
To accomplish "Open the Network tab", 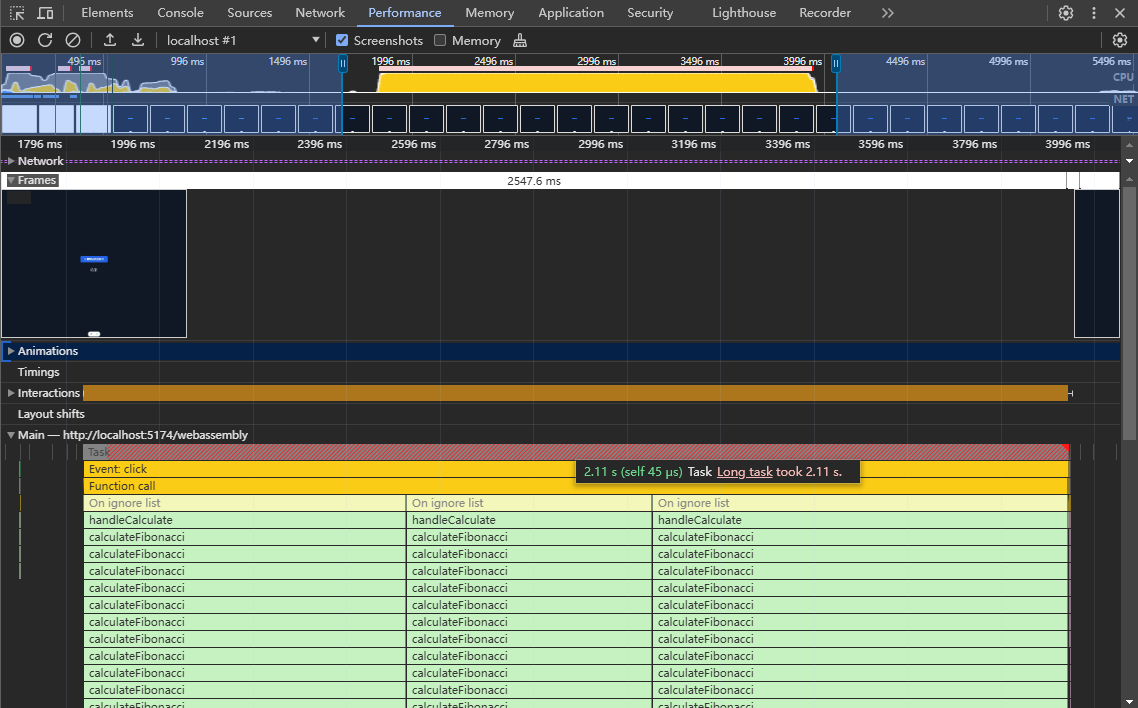I will (320, 13).
